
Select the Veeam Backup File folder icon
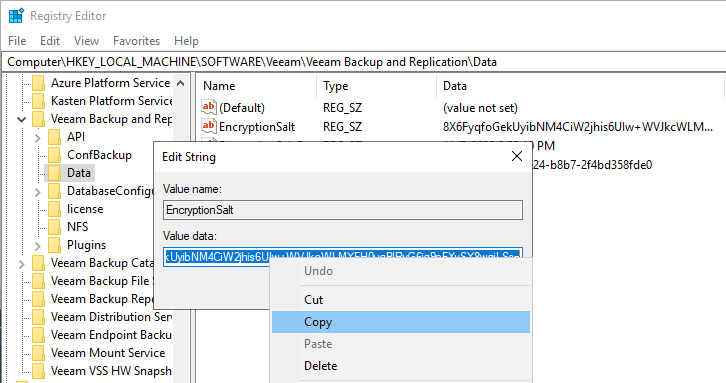pos(38,281)
